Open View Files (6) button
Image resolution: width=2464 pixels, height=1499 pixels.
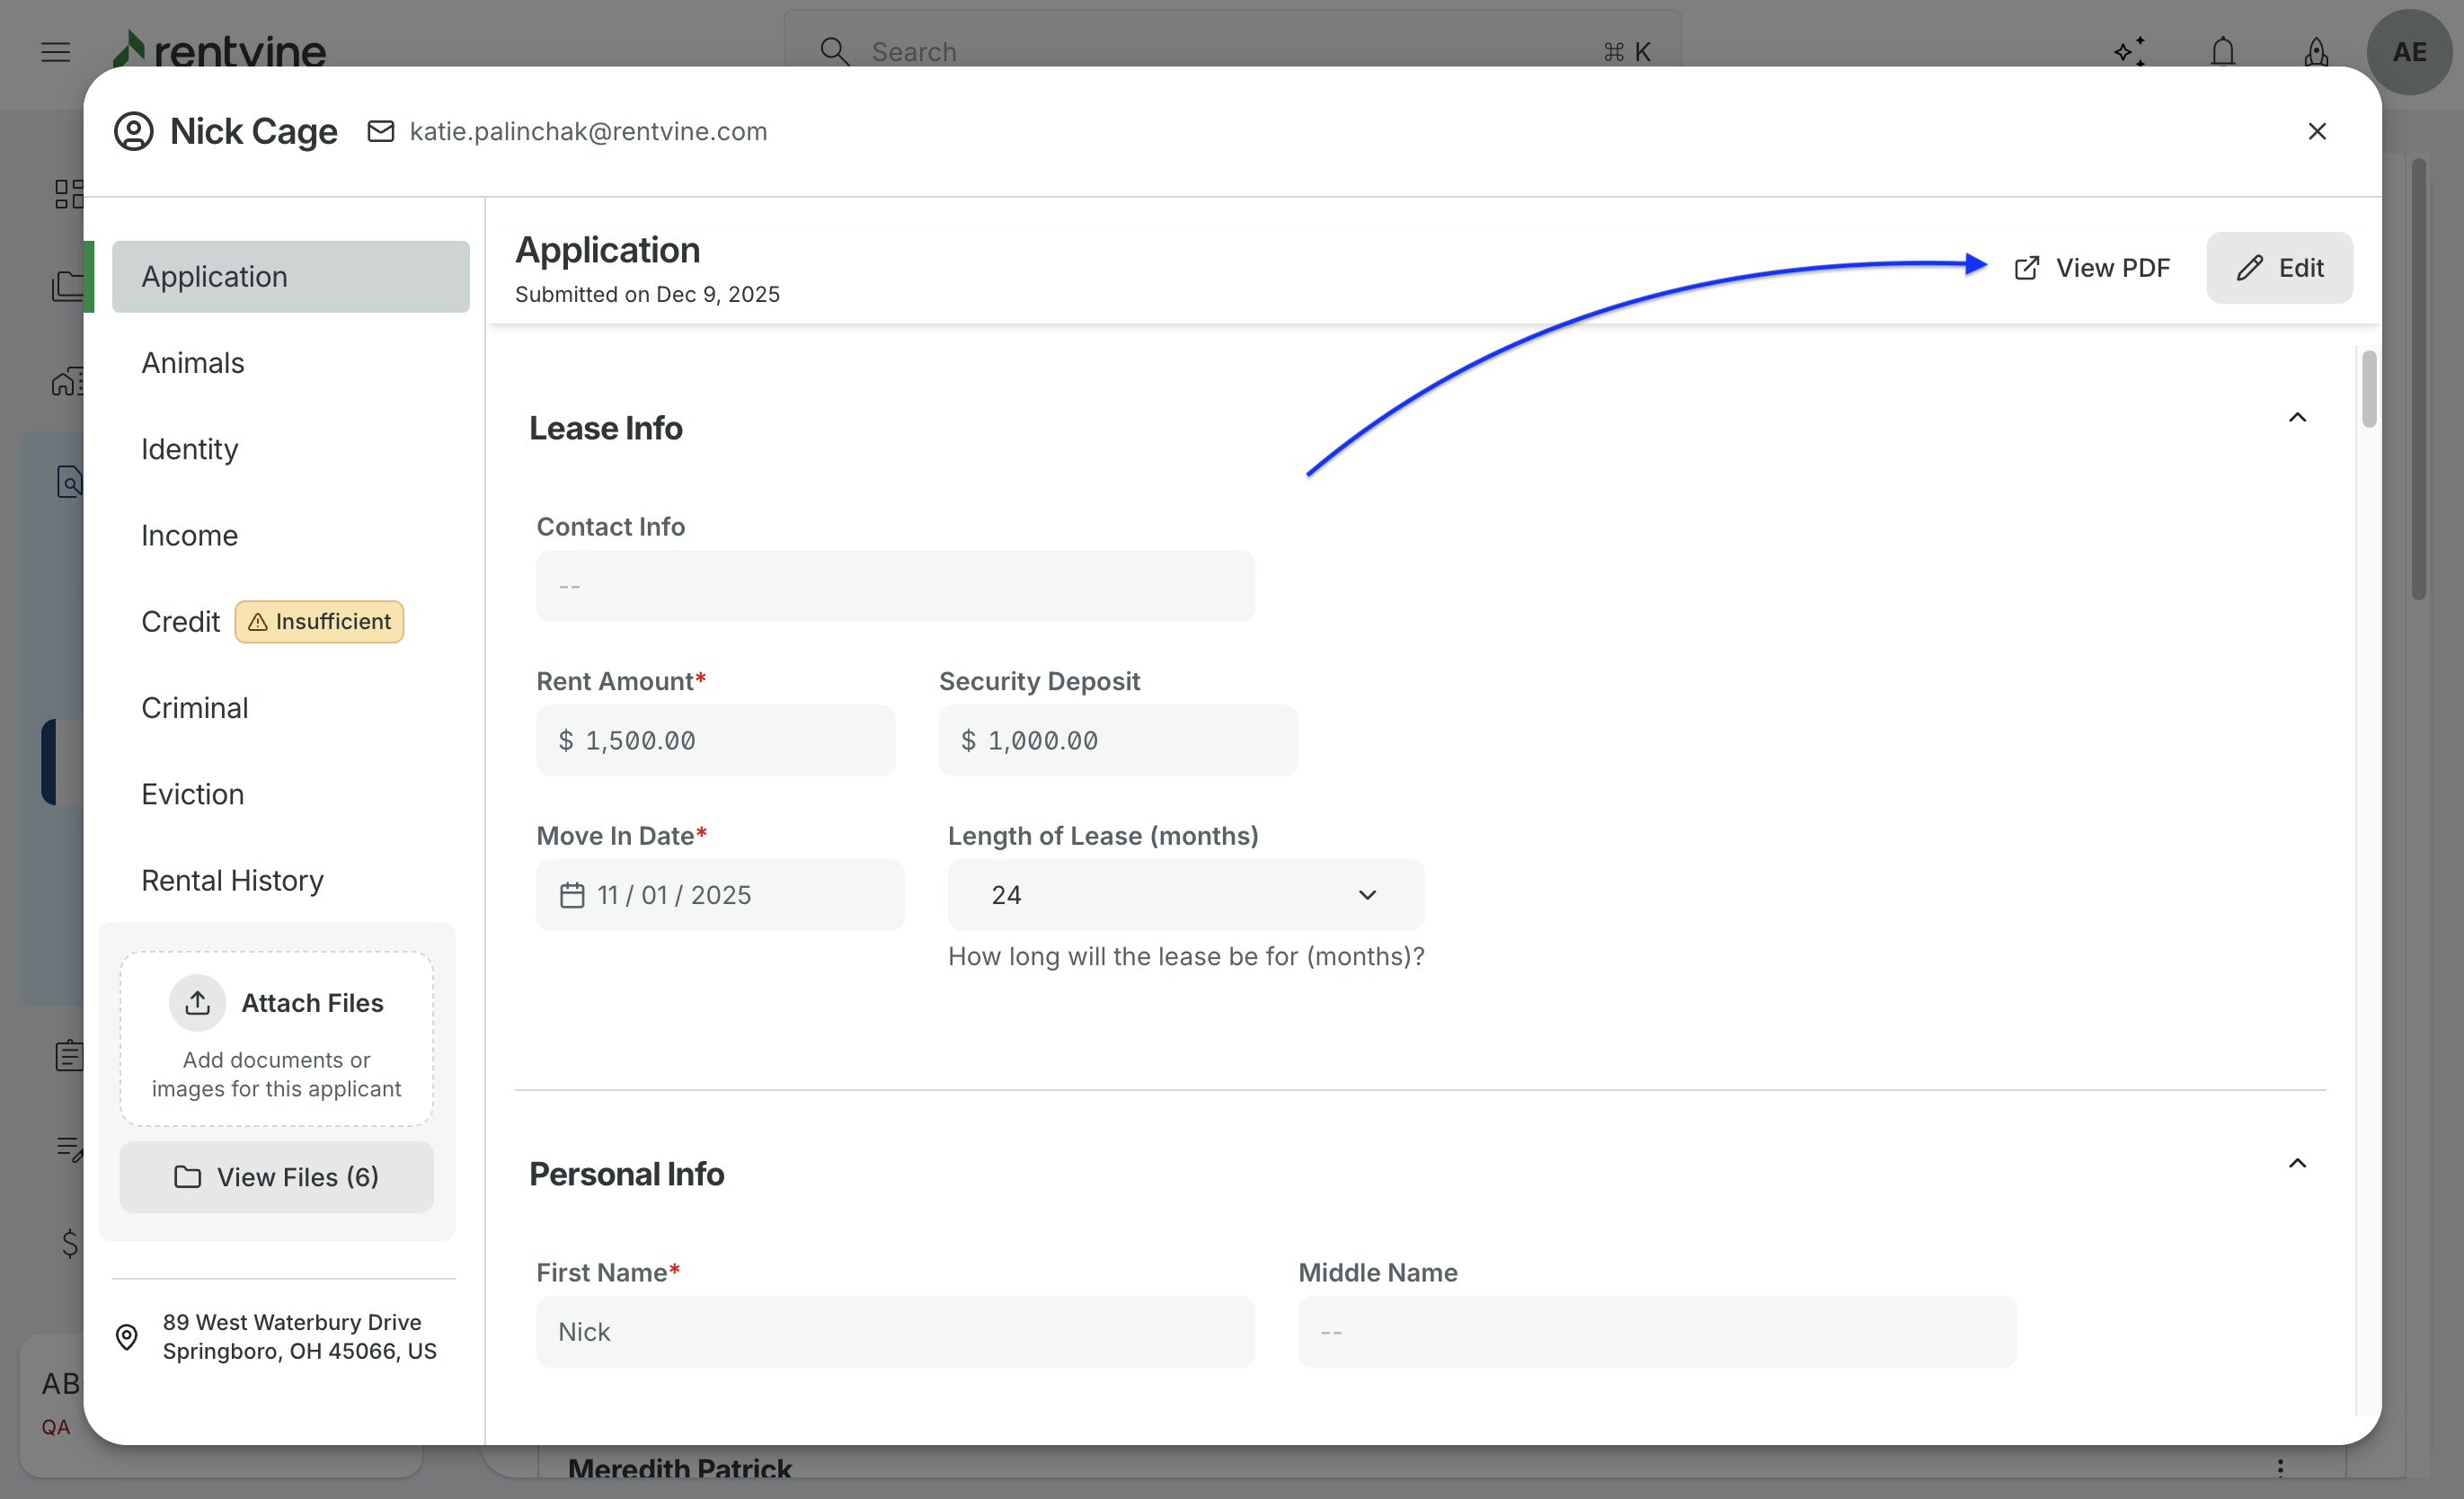tap(276, 1177)
